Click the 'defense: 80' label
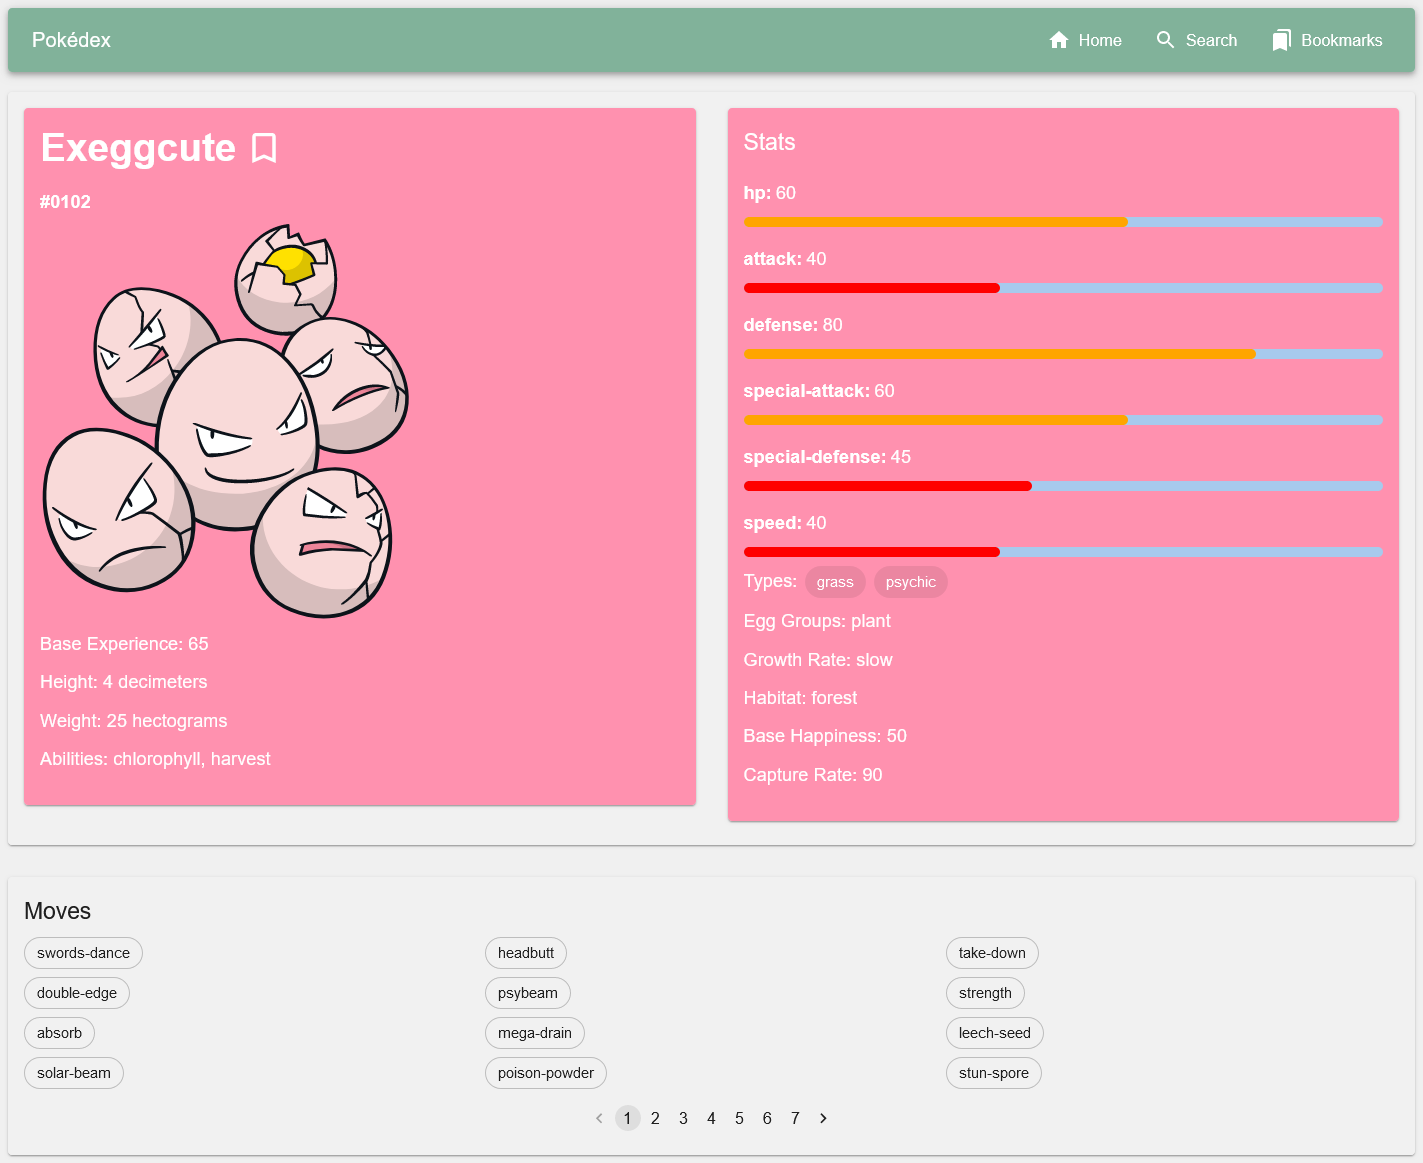This screenshot has height=1163, width=1423. point(793,325)
